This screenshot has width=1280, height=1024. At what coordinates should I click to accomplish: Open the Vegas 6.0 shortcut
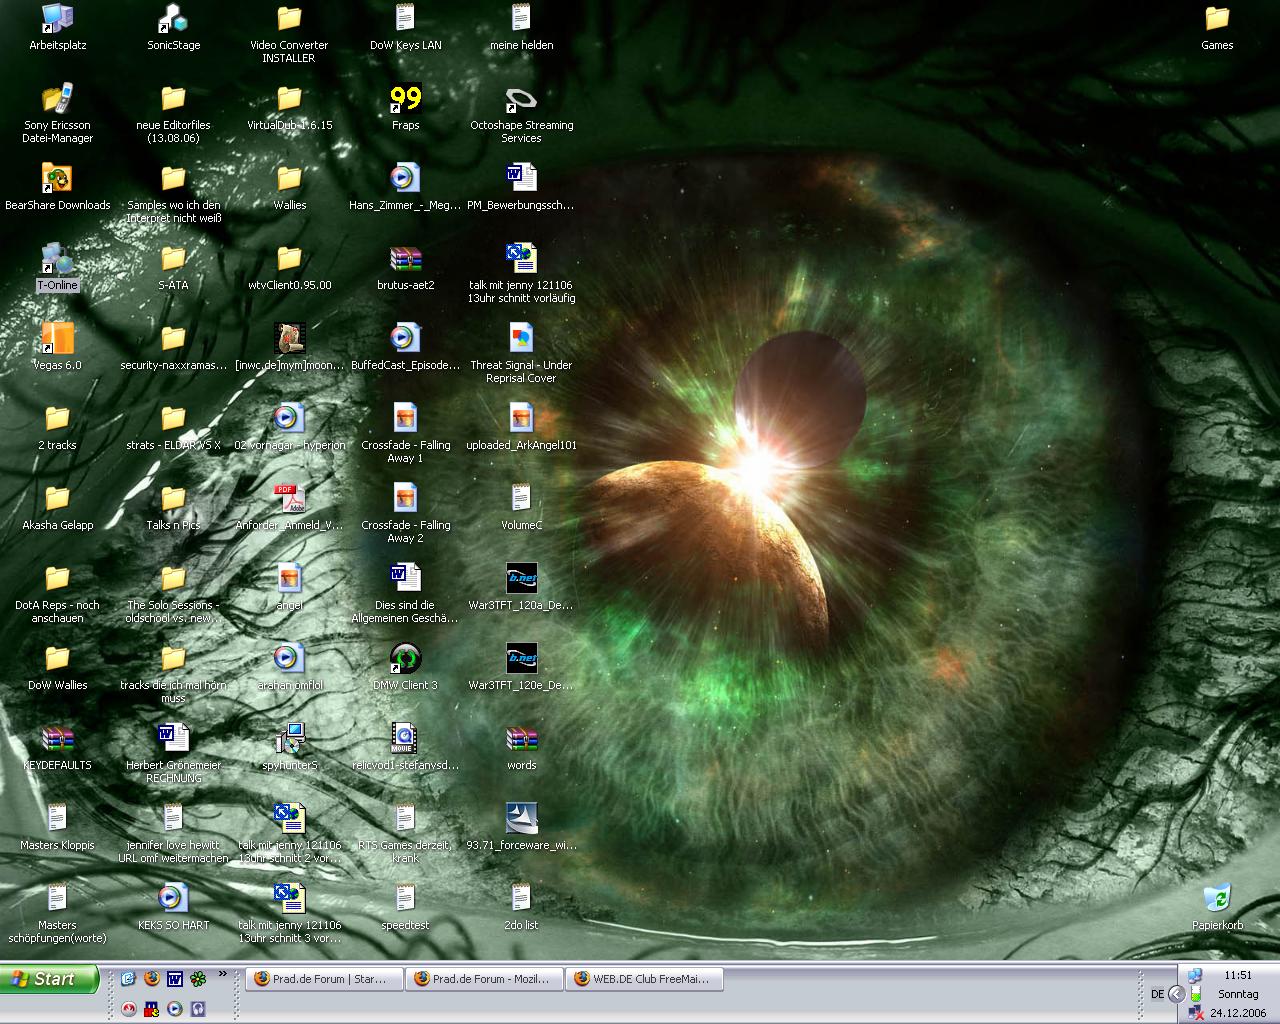pos(57,339)
